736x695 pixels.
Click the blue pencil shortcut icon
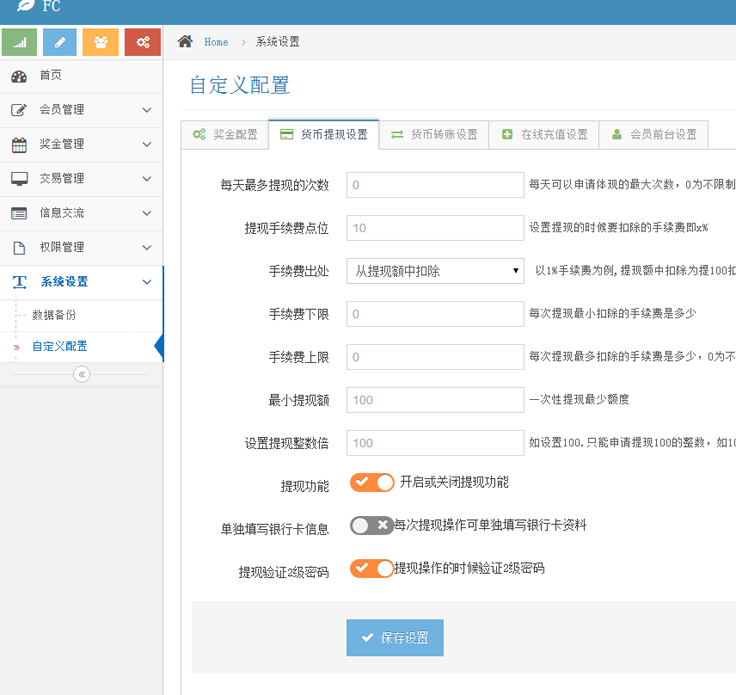click(x=60, y=42)
